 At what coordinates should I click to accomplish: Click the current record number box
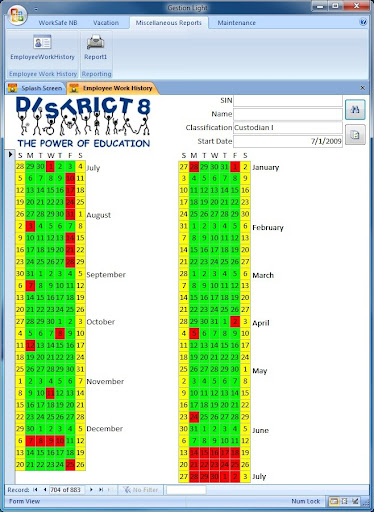(x=66, y=490)
